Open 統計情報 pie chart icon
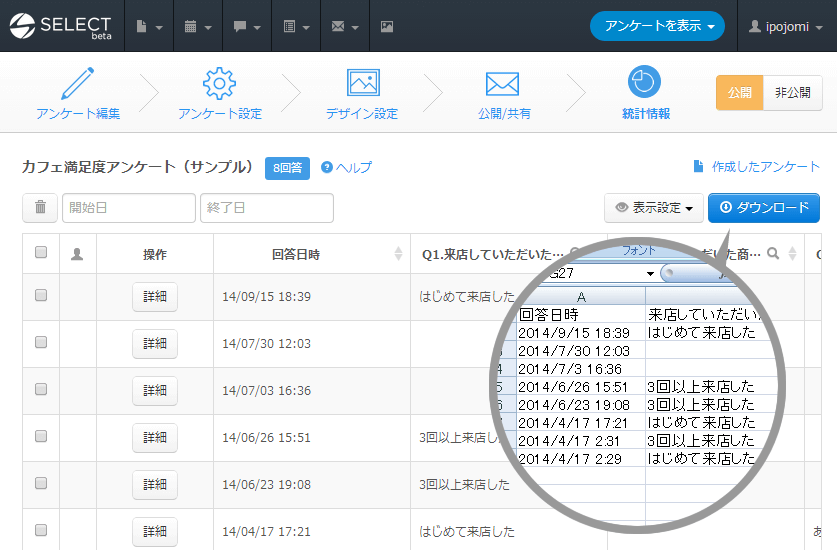Screen dimensions: 837x550 (x=645, y=83)
